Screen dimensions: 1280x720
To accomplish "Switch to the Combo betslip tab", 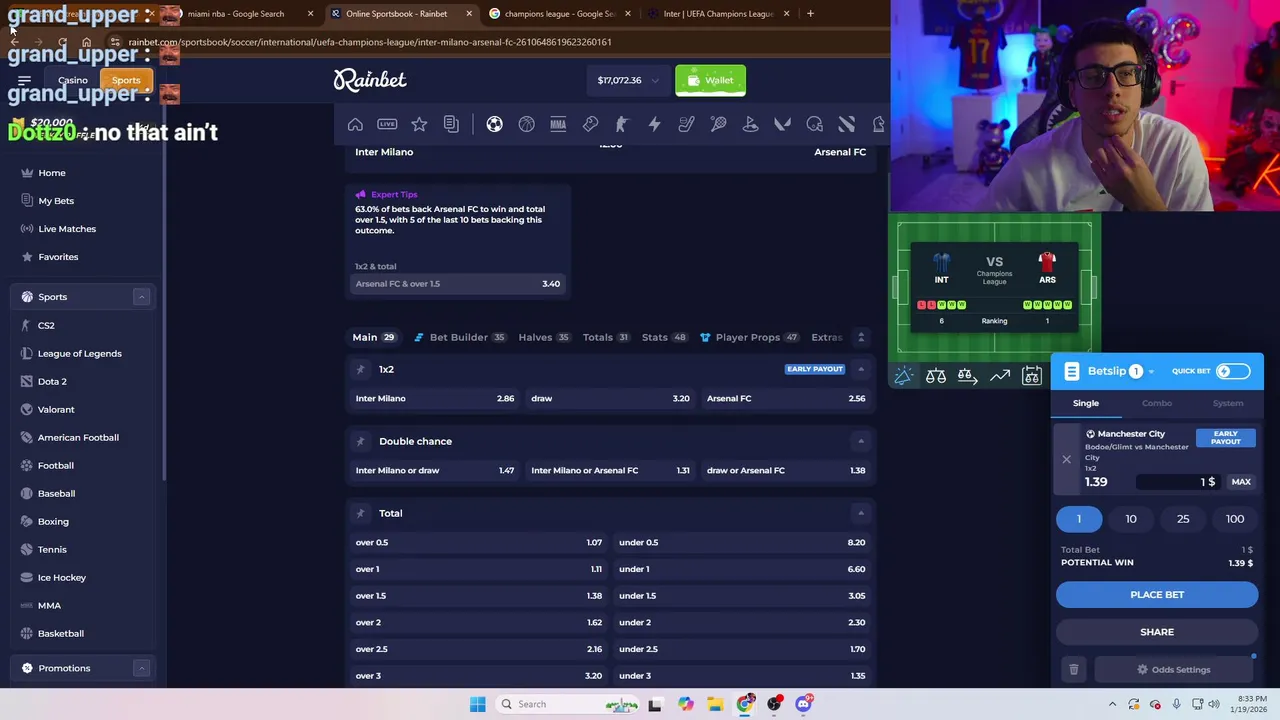I will coord(1157,403).
